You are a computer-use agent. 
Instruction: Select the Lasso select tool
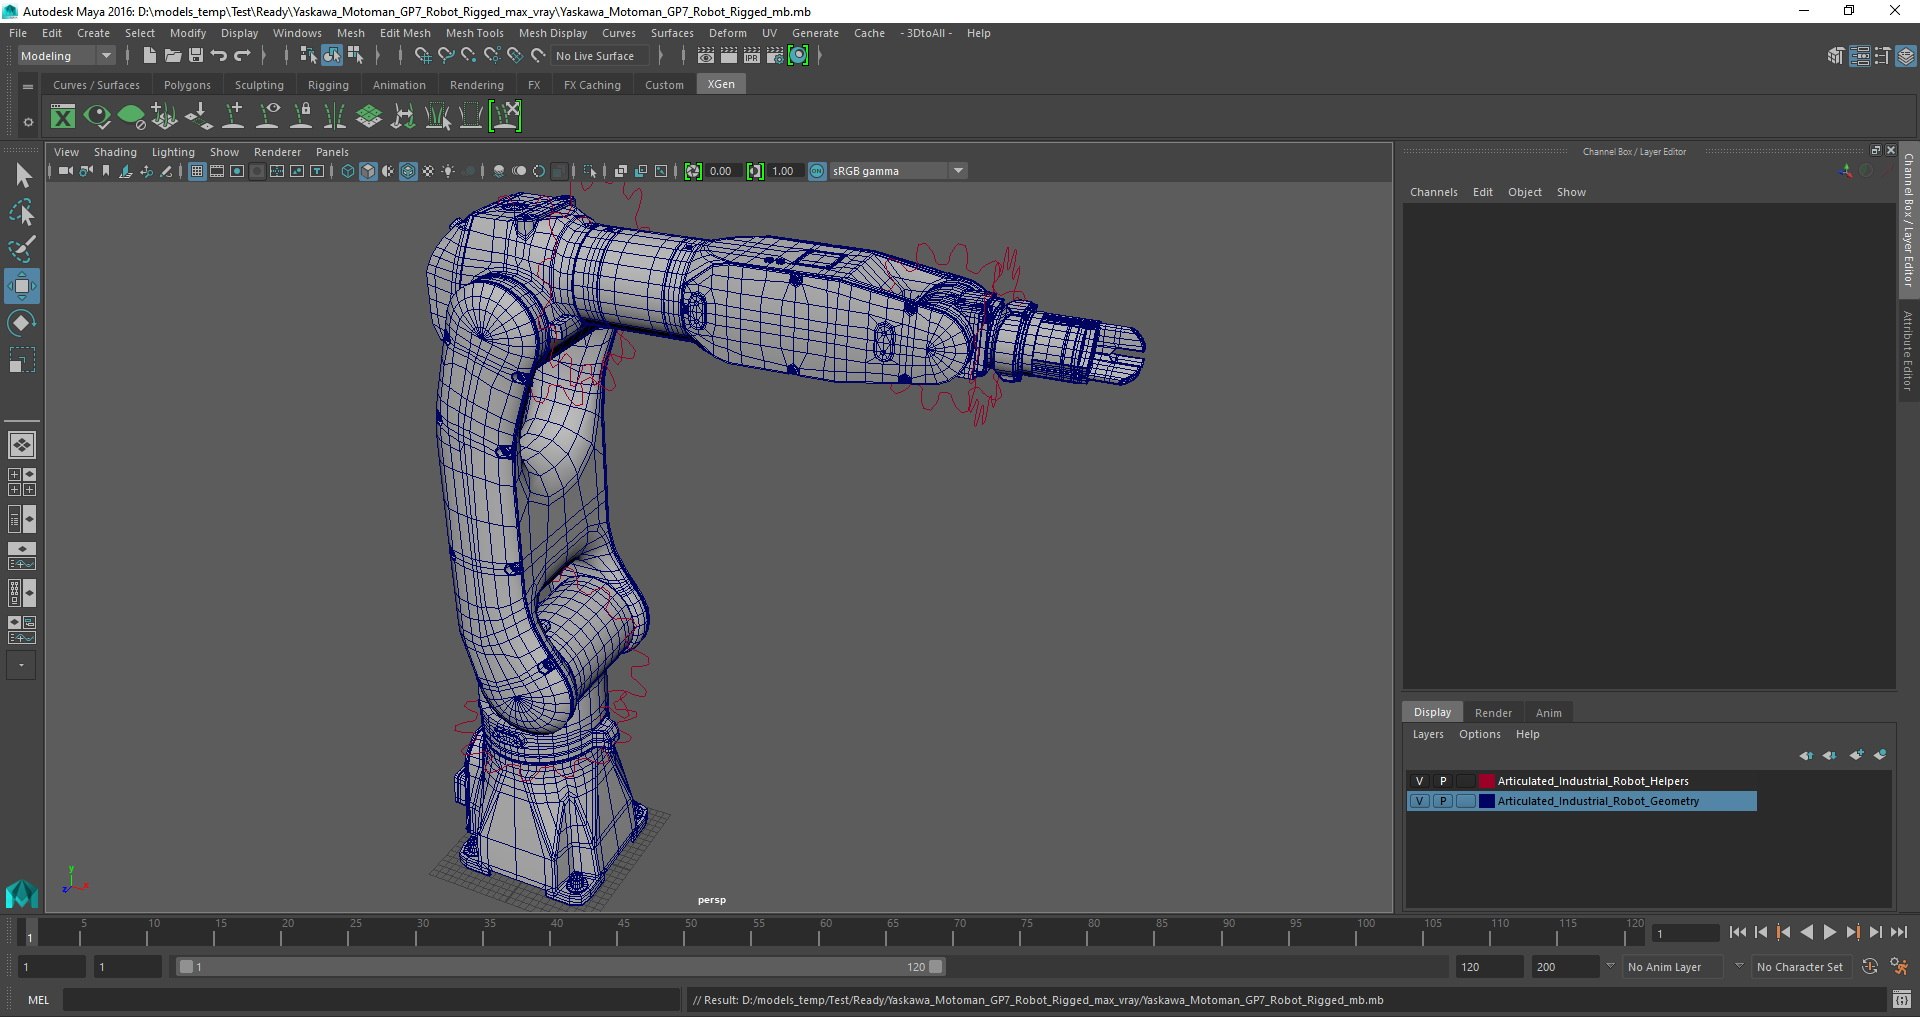(22, 213)
